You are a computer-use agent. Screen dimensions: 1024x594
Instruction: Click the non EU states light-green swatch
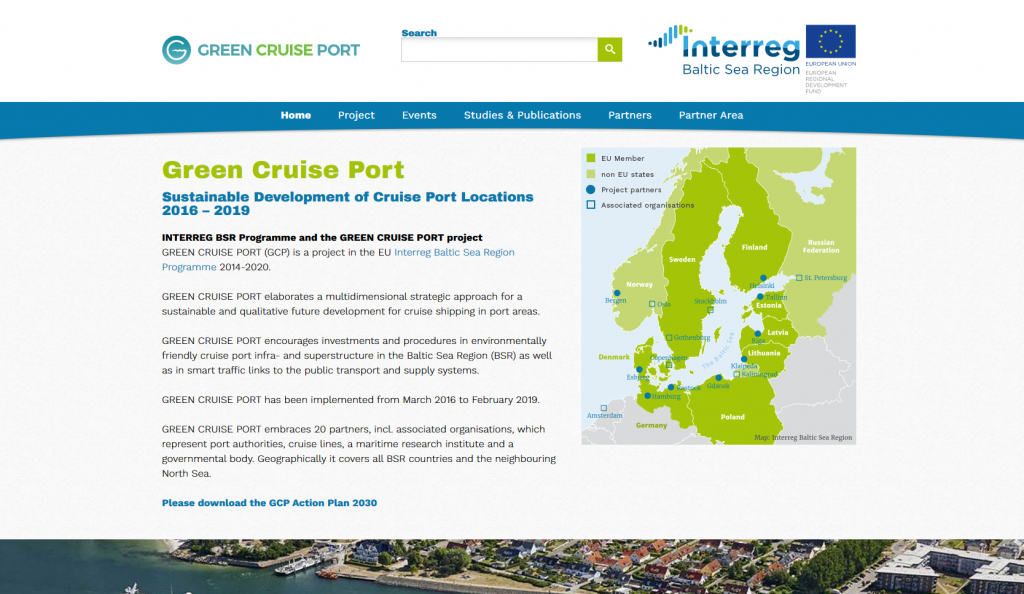pos(590,174)
